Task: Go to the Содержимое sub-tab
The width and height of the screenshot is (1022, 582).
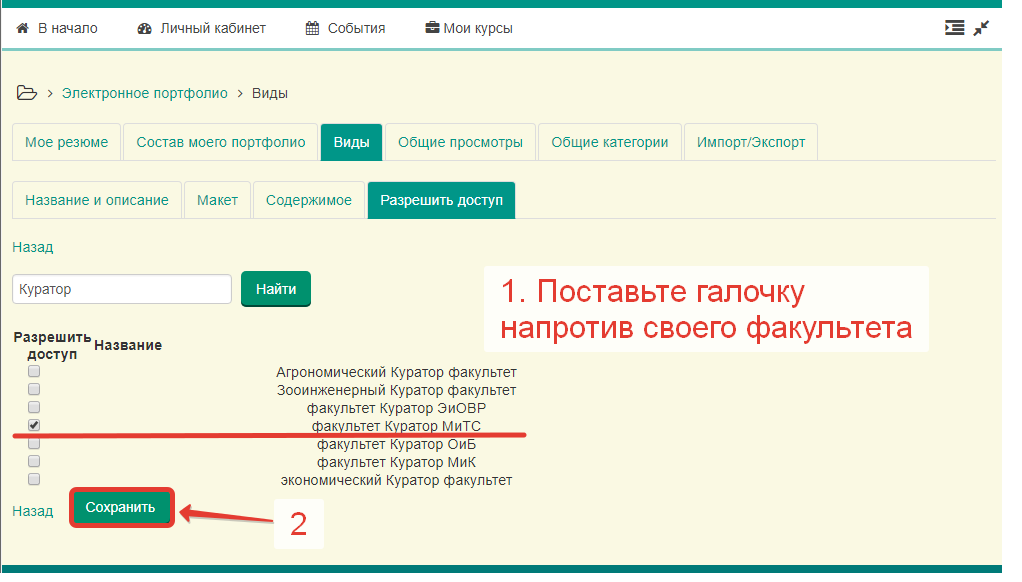Action: click(308, 200)
